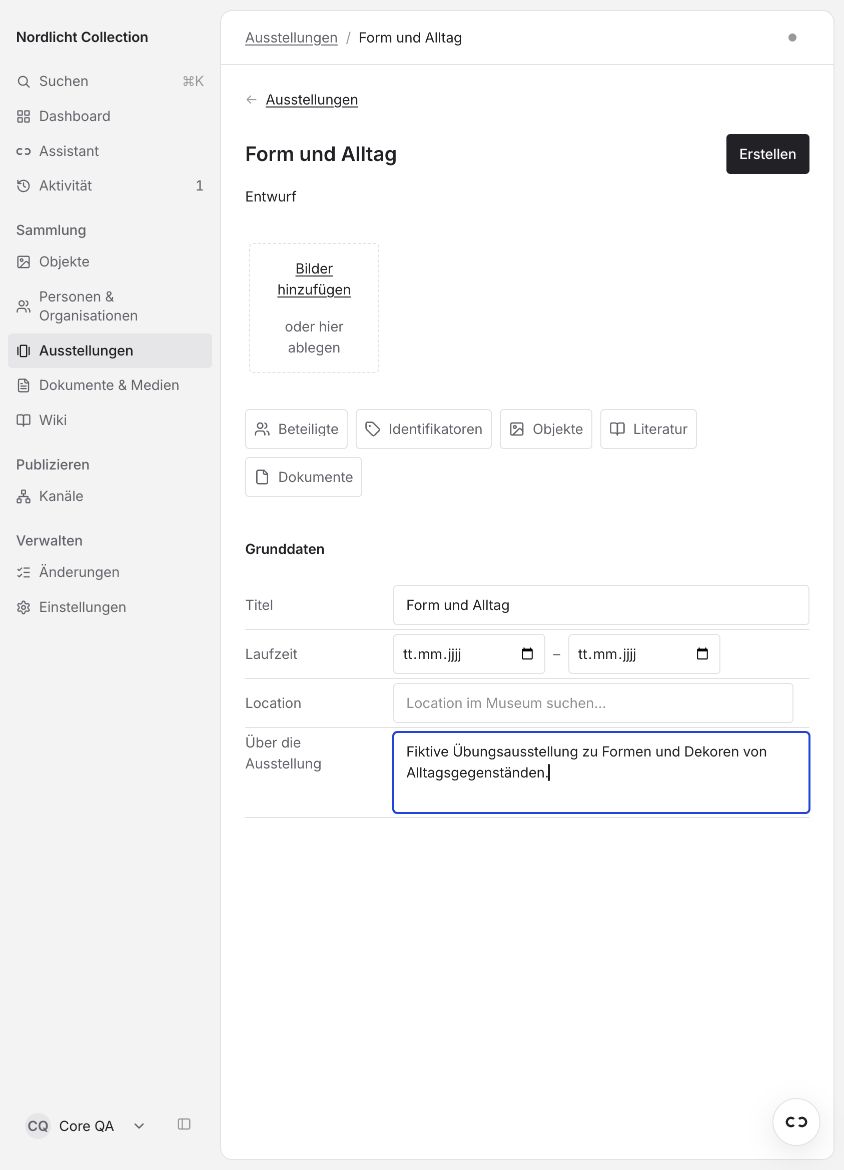This screenshot has width=844, height=1170.
Task: Open the Literatur tab
Action: (648, 429)
